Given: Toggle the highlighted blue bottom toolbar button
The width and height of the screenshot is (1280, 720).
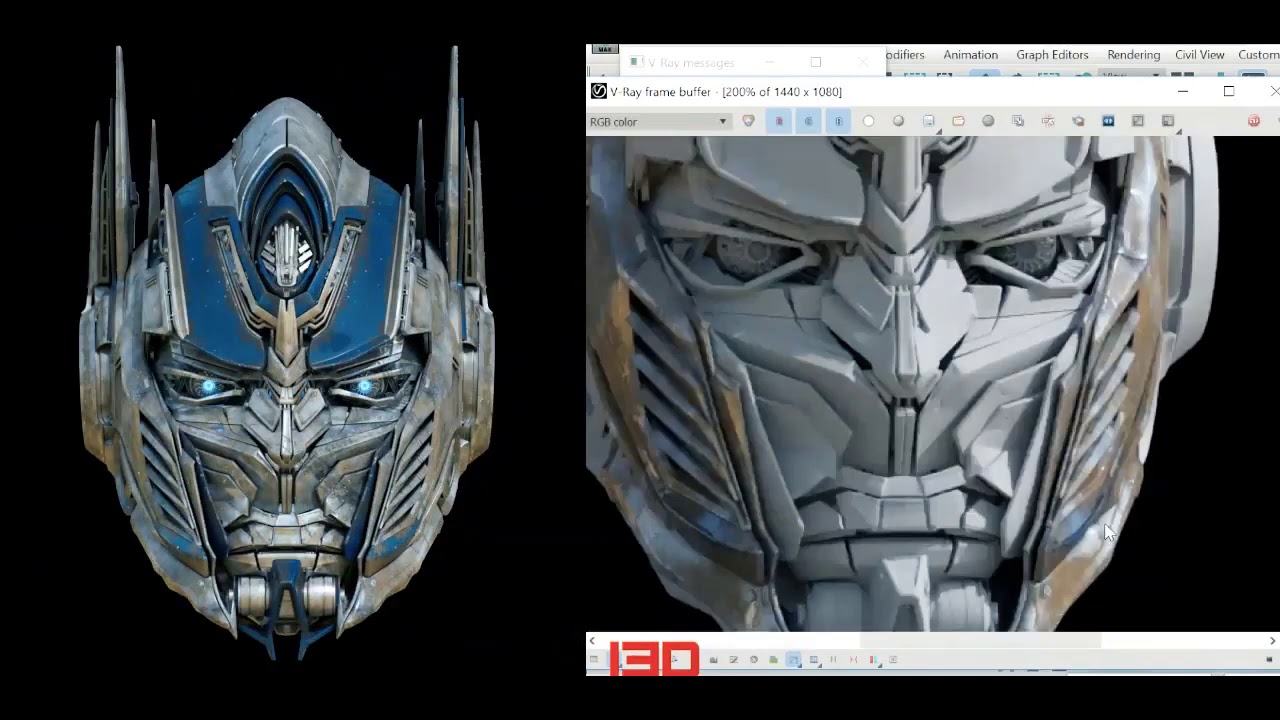Looking at the screenshot, I should tap(793, 660).
